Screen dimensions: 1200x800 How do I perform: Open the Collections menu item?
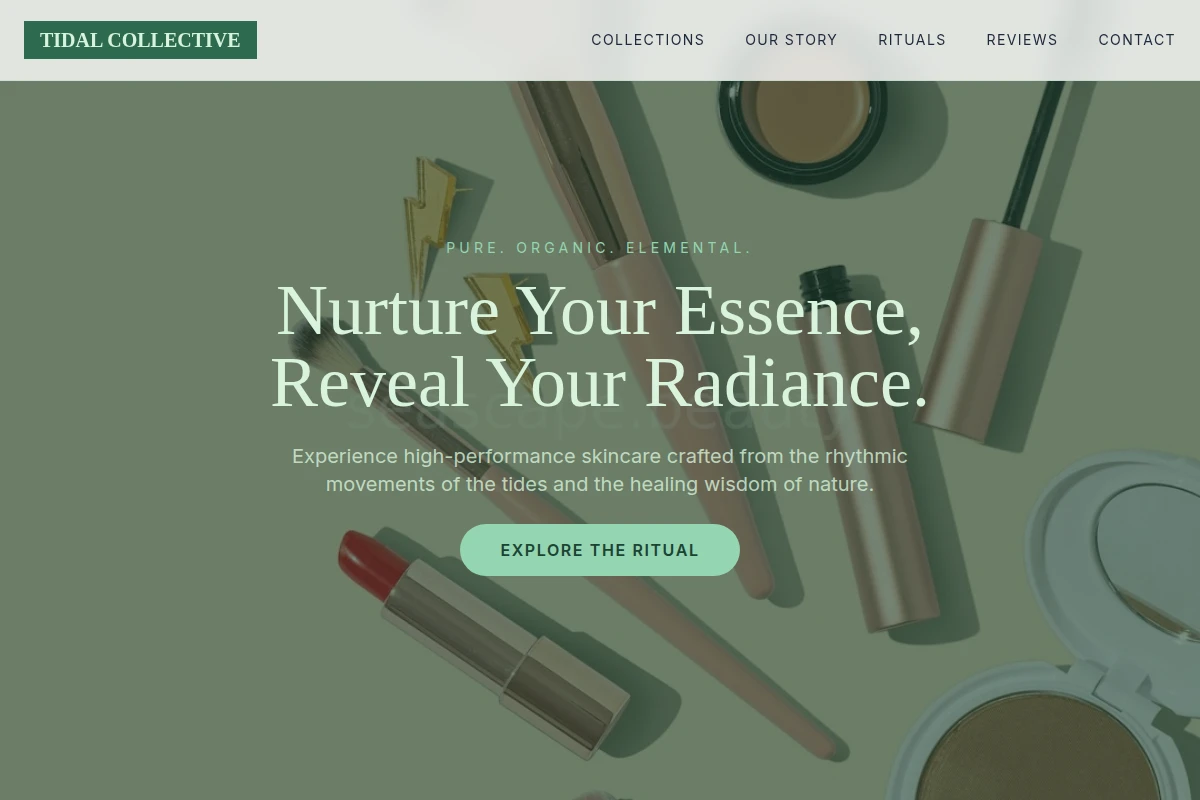coord(648,40)
